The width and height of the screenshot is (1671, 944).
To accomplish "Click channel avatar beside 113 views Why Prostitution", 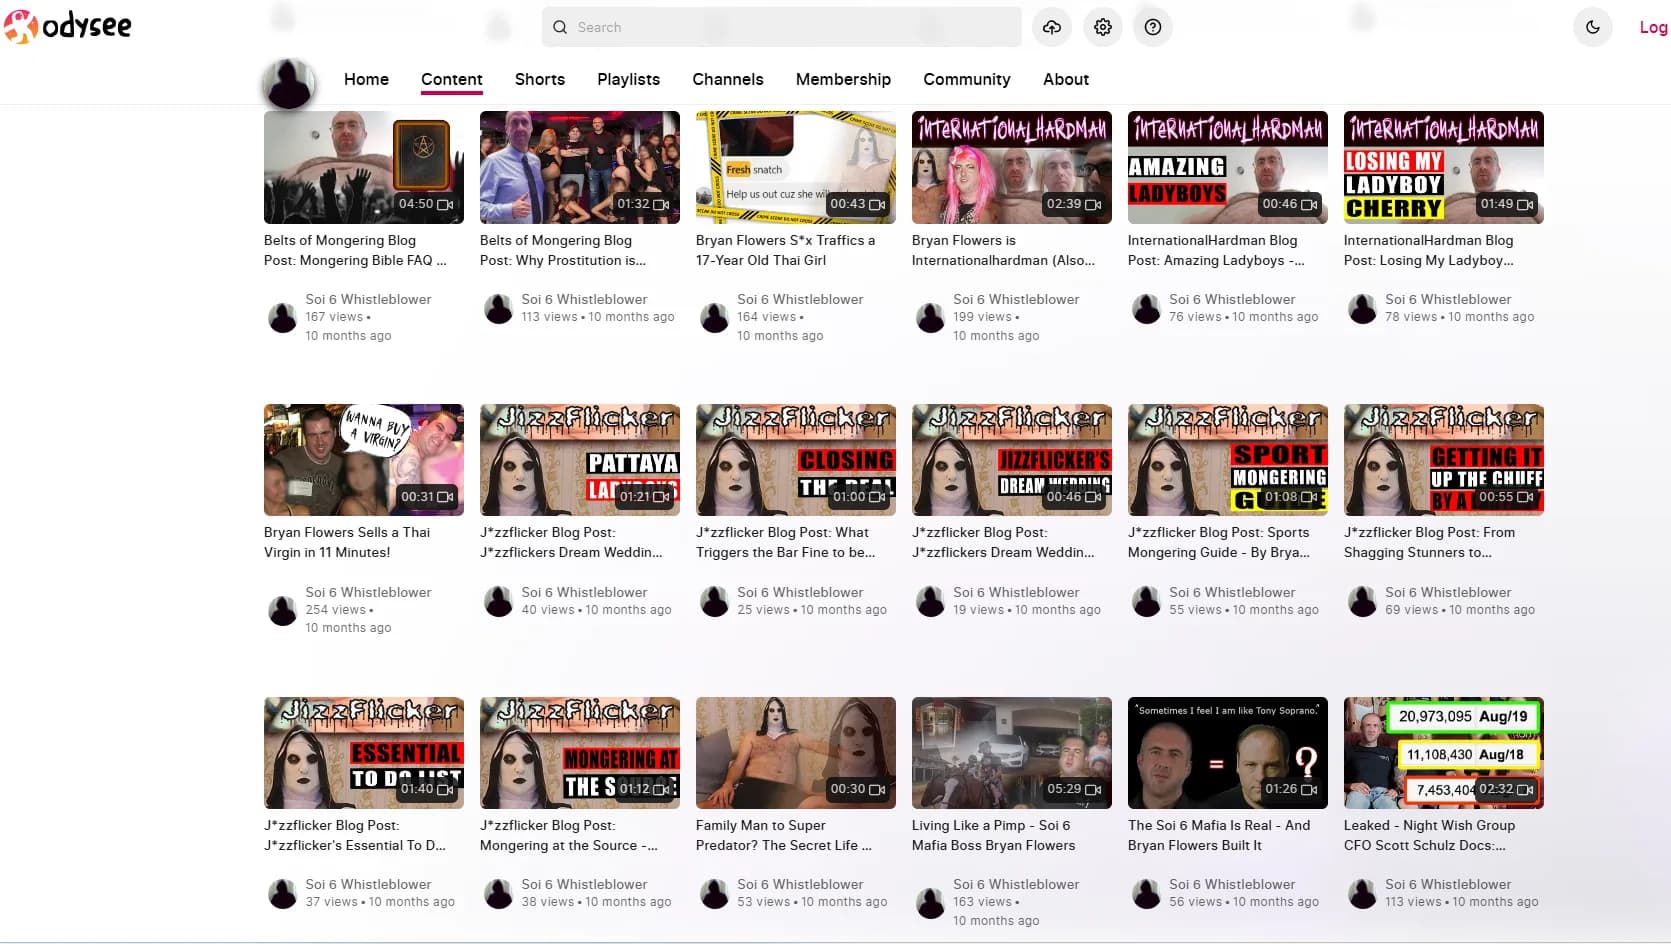I will point(499,308).
